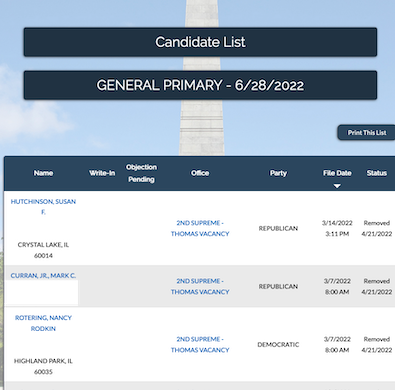Sort table by Status column header

[x=377, y=173]
